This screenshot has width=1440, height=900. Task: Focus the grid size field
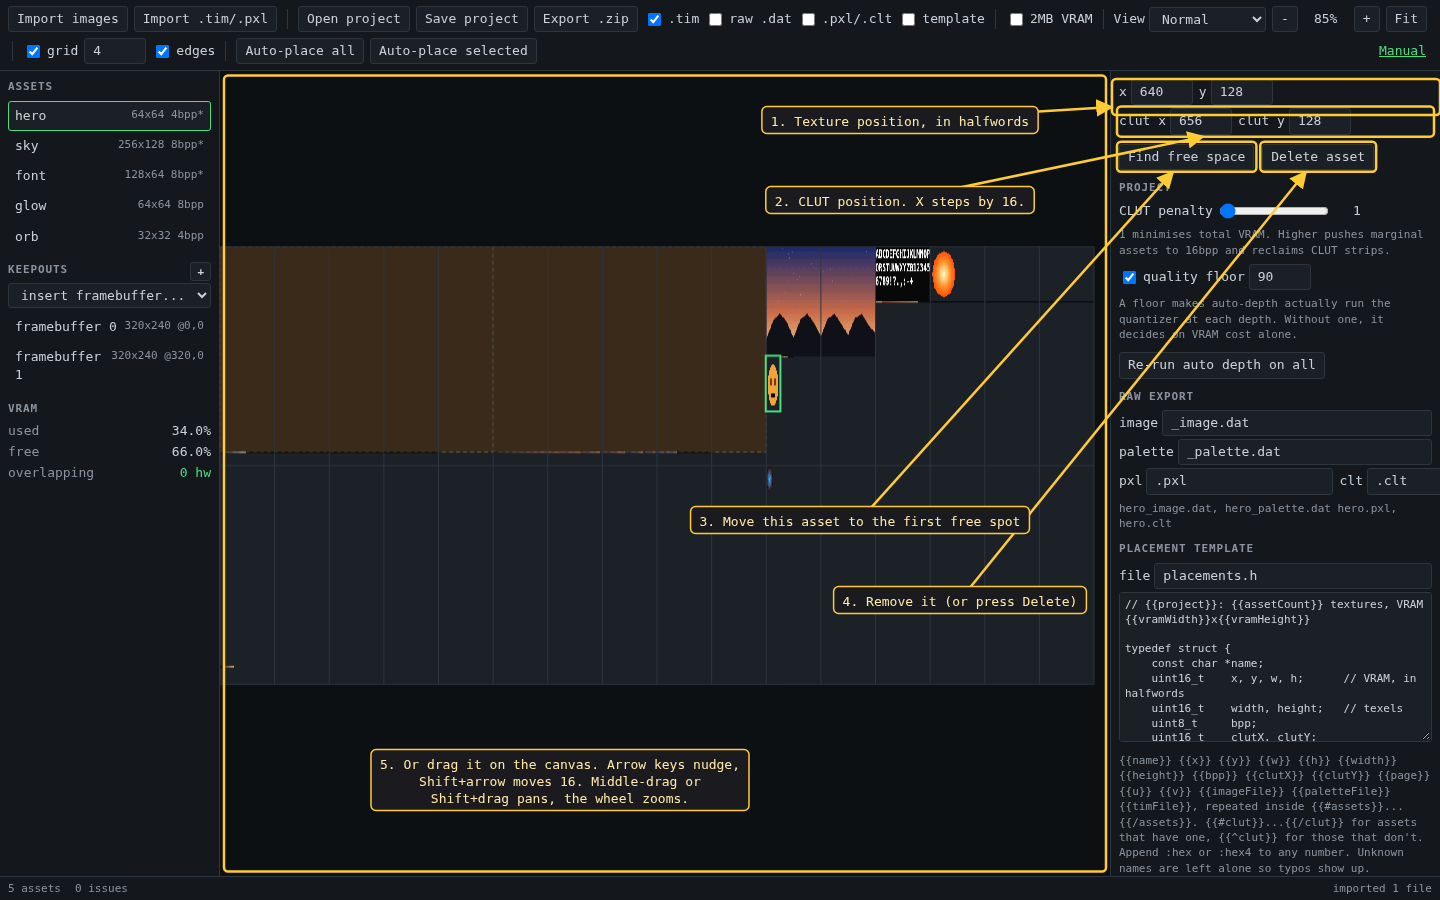click(x=115, y=51)
